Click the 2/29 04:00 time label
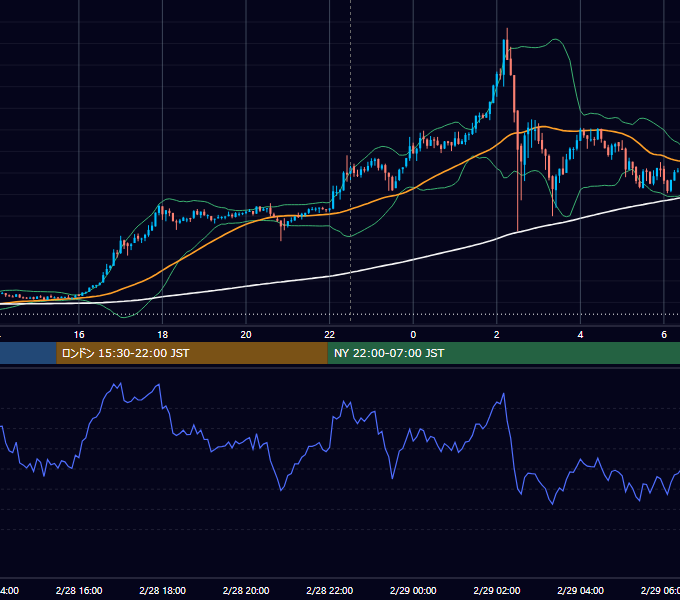 click(x=580, y=590)
